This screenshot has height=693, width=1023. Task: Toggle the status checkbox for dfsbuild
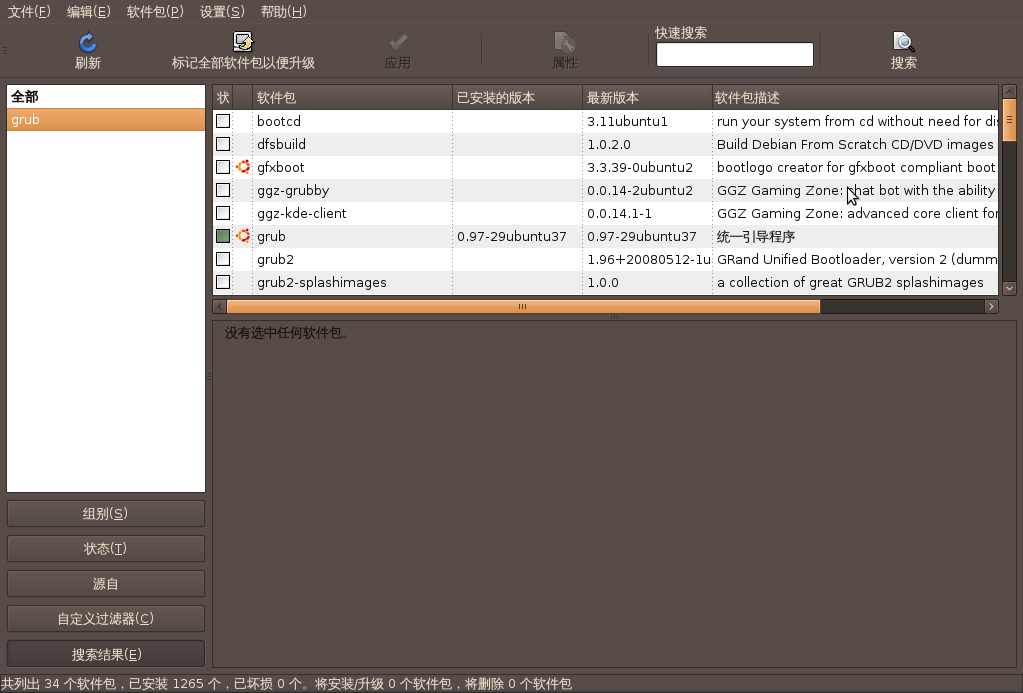click(223, 144)
